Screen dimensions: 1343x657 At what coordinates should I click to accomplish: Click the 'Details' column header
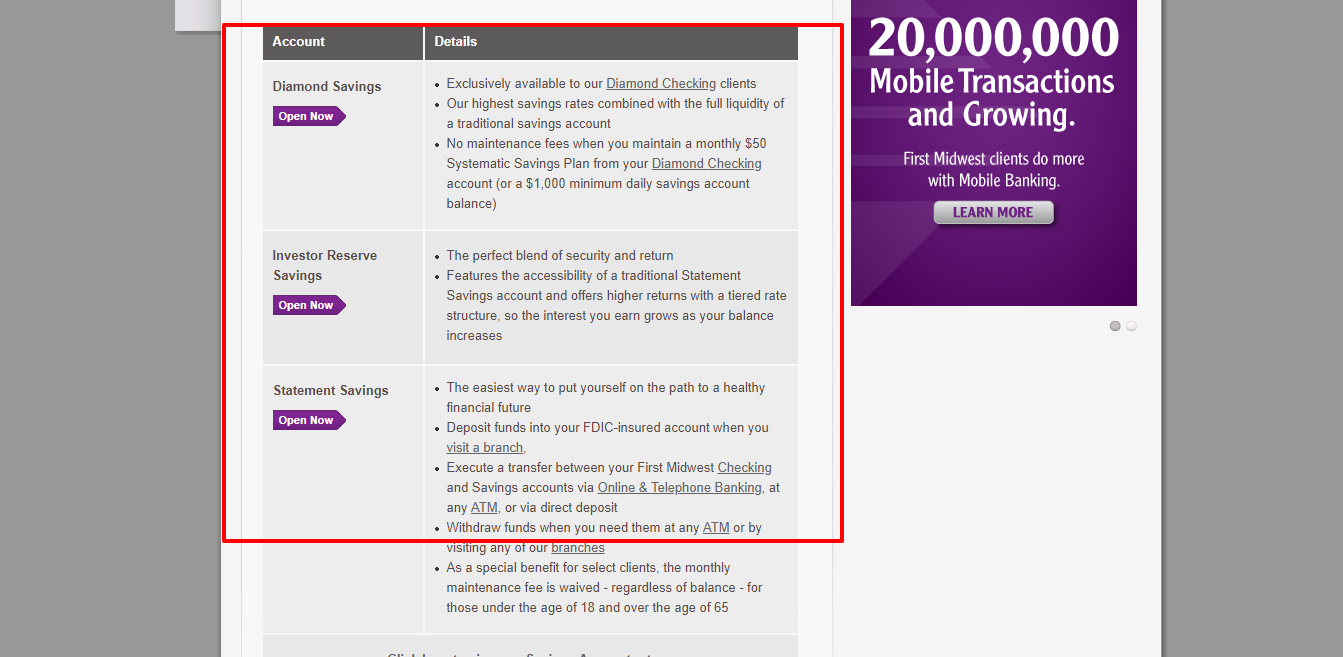pyautogui.click(x=456, y=42)
